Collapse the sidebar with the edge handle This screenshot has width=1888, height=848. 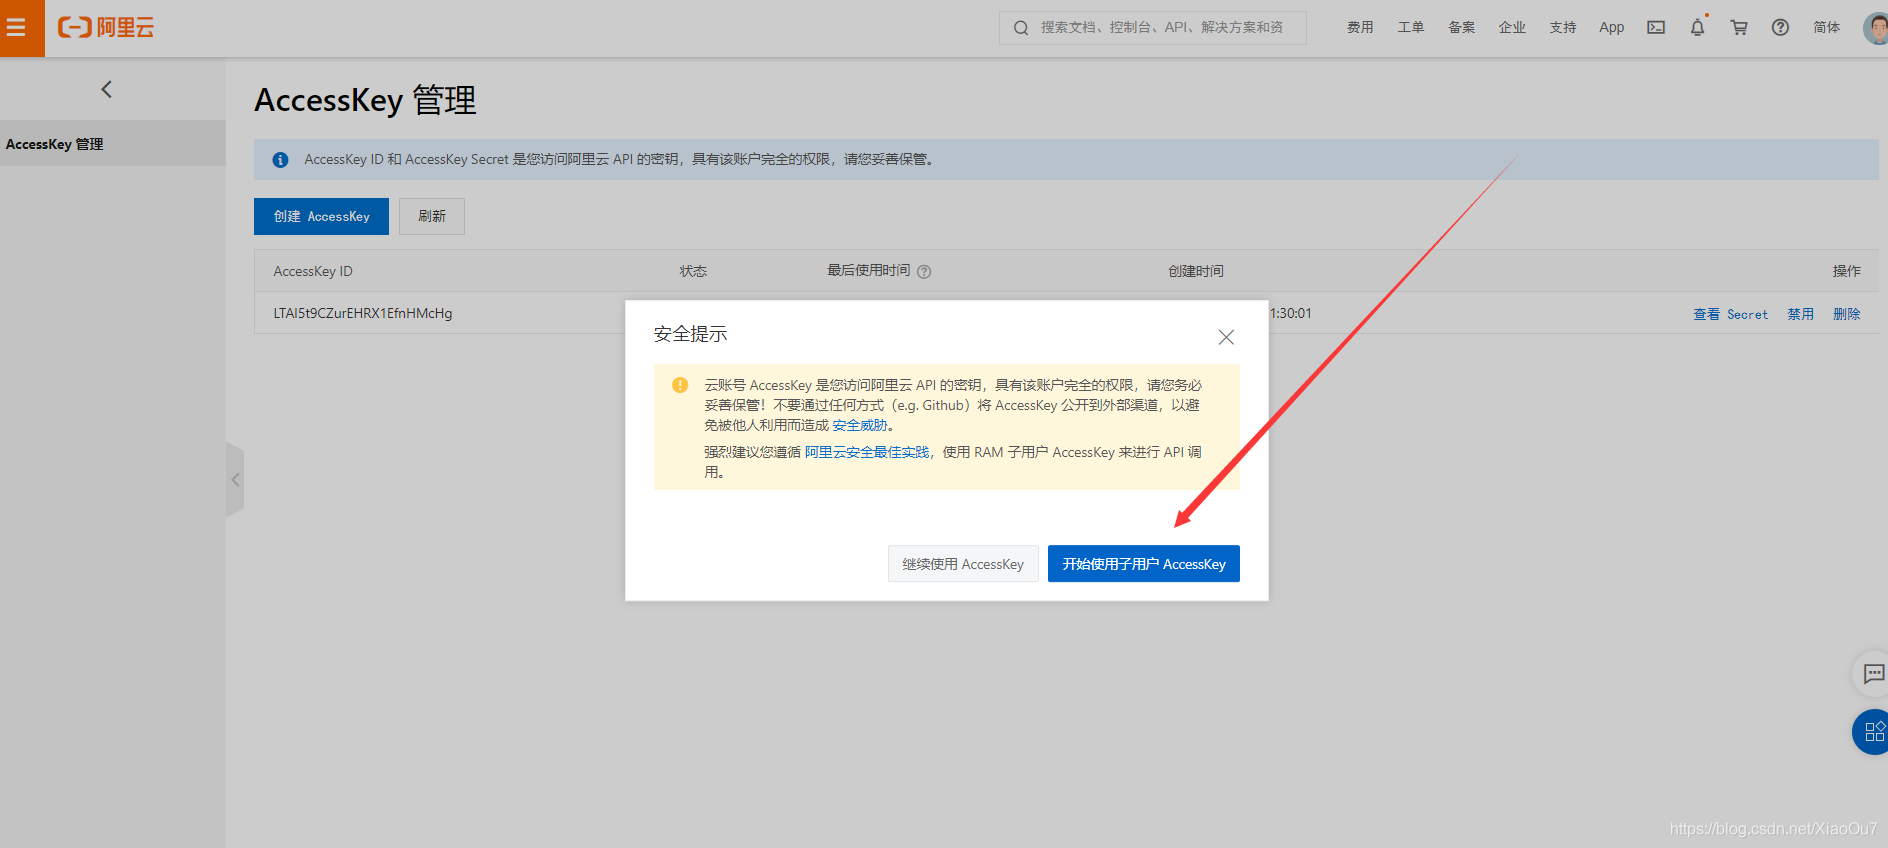(235, 480)
